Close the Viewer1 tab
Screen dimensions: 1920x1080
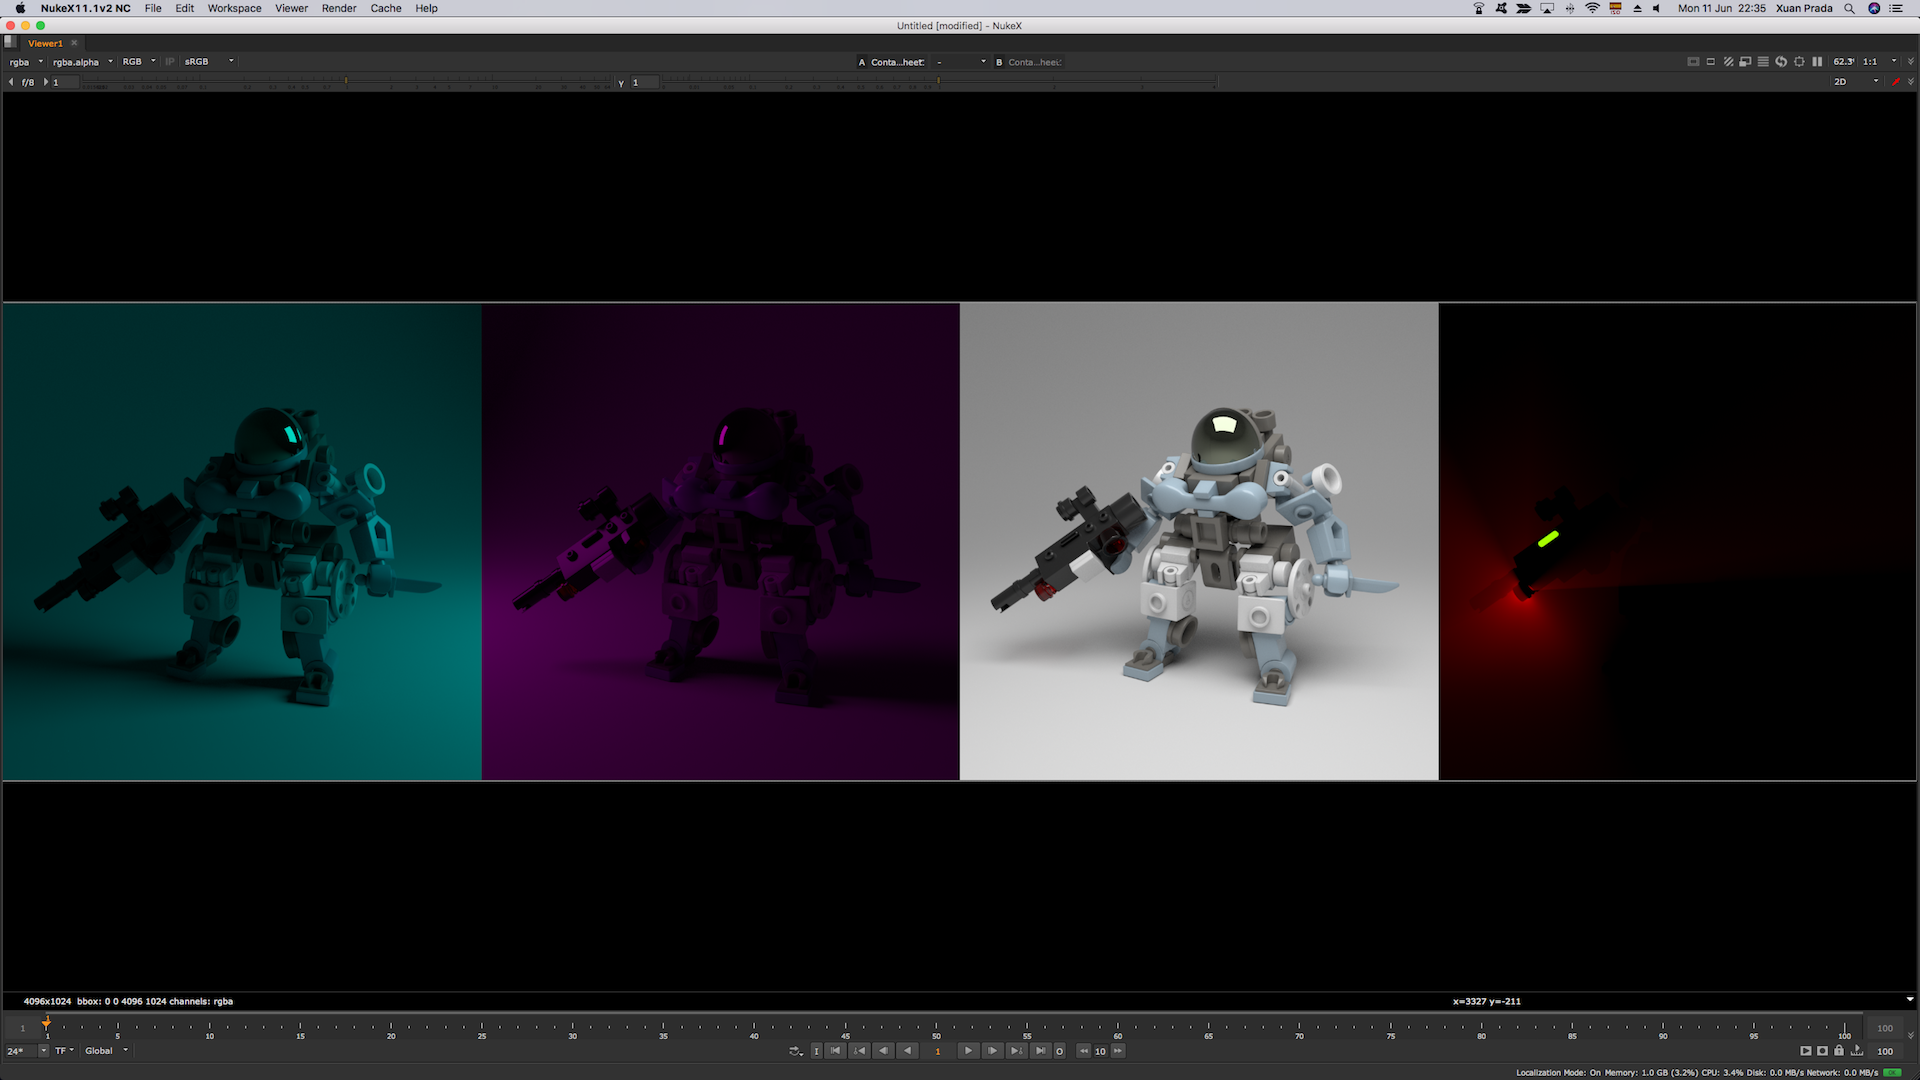[74, 43]
